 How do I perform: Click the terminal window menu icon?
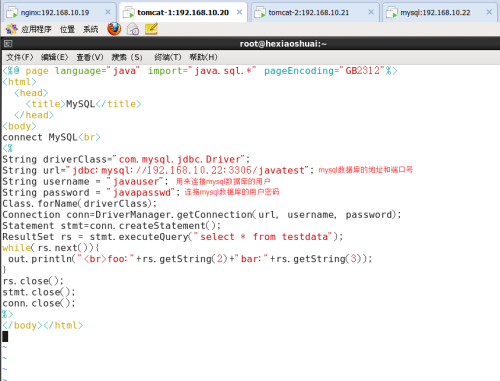click(8, 44)
